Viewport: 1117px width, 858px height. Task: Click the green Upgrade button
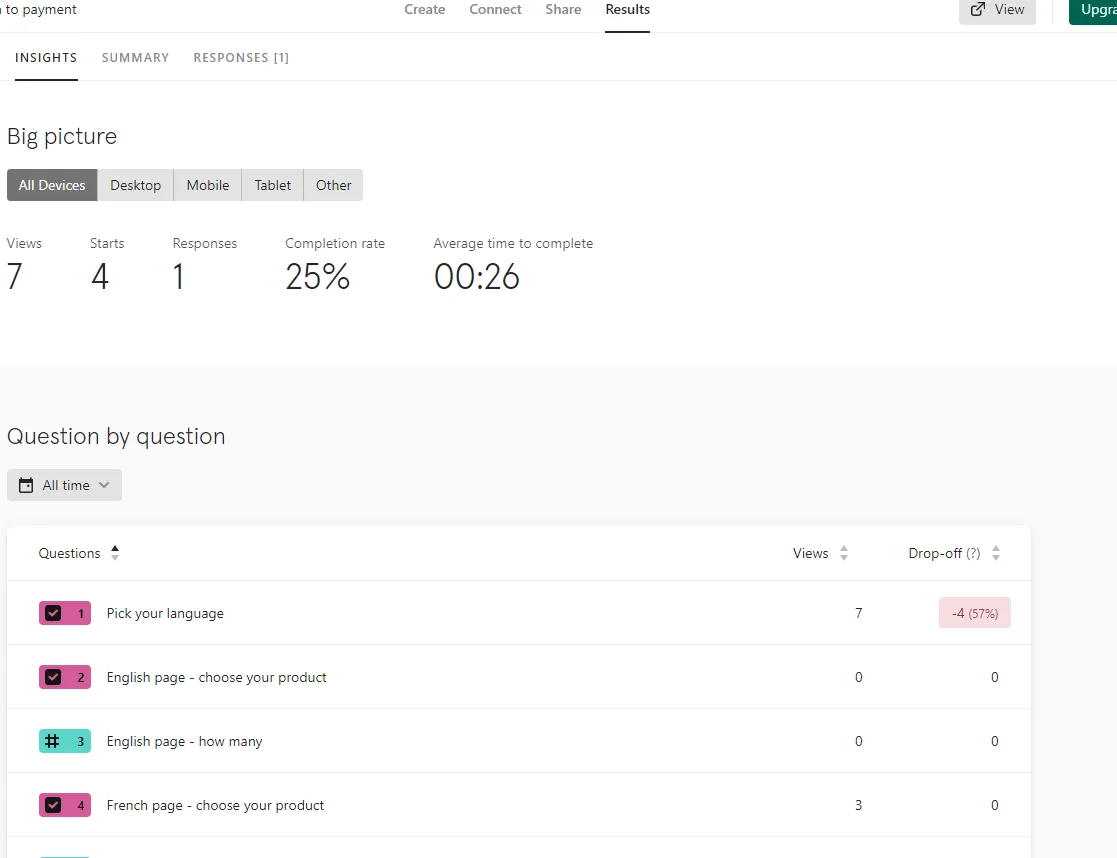1093,10
